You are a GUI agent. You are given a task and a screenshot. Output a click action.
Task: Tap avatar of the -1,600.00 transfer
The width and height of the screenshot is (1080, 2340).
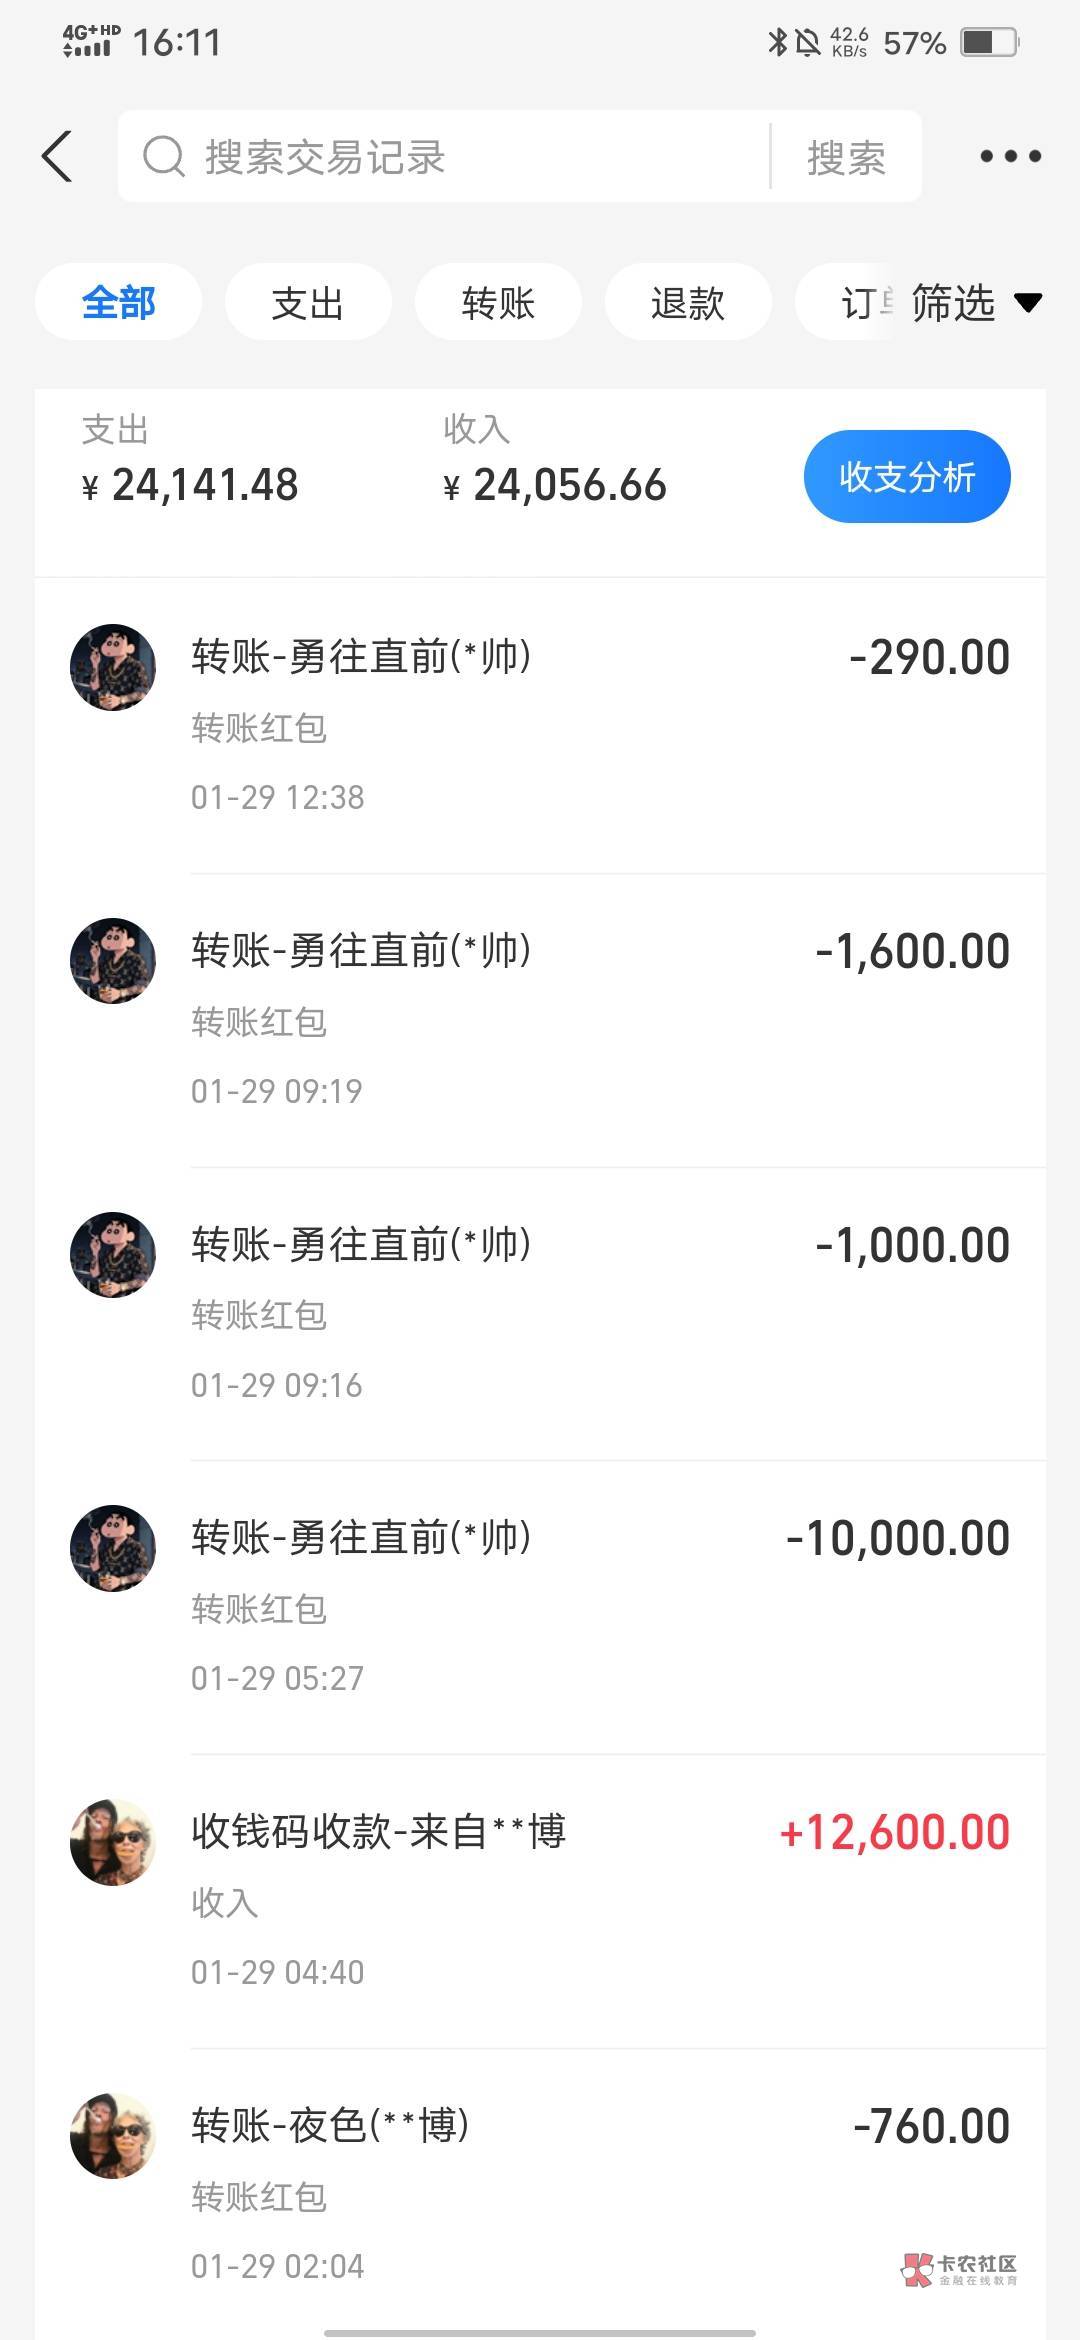113,961
